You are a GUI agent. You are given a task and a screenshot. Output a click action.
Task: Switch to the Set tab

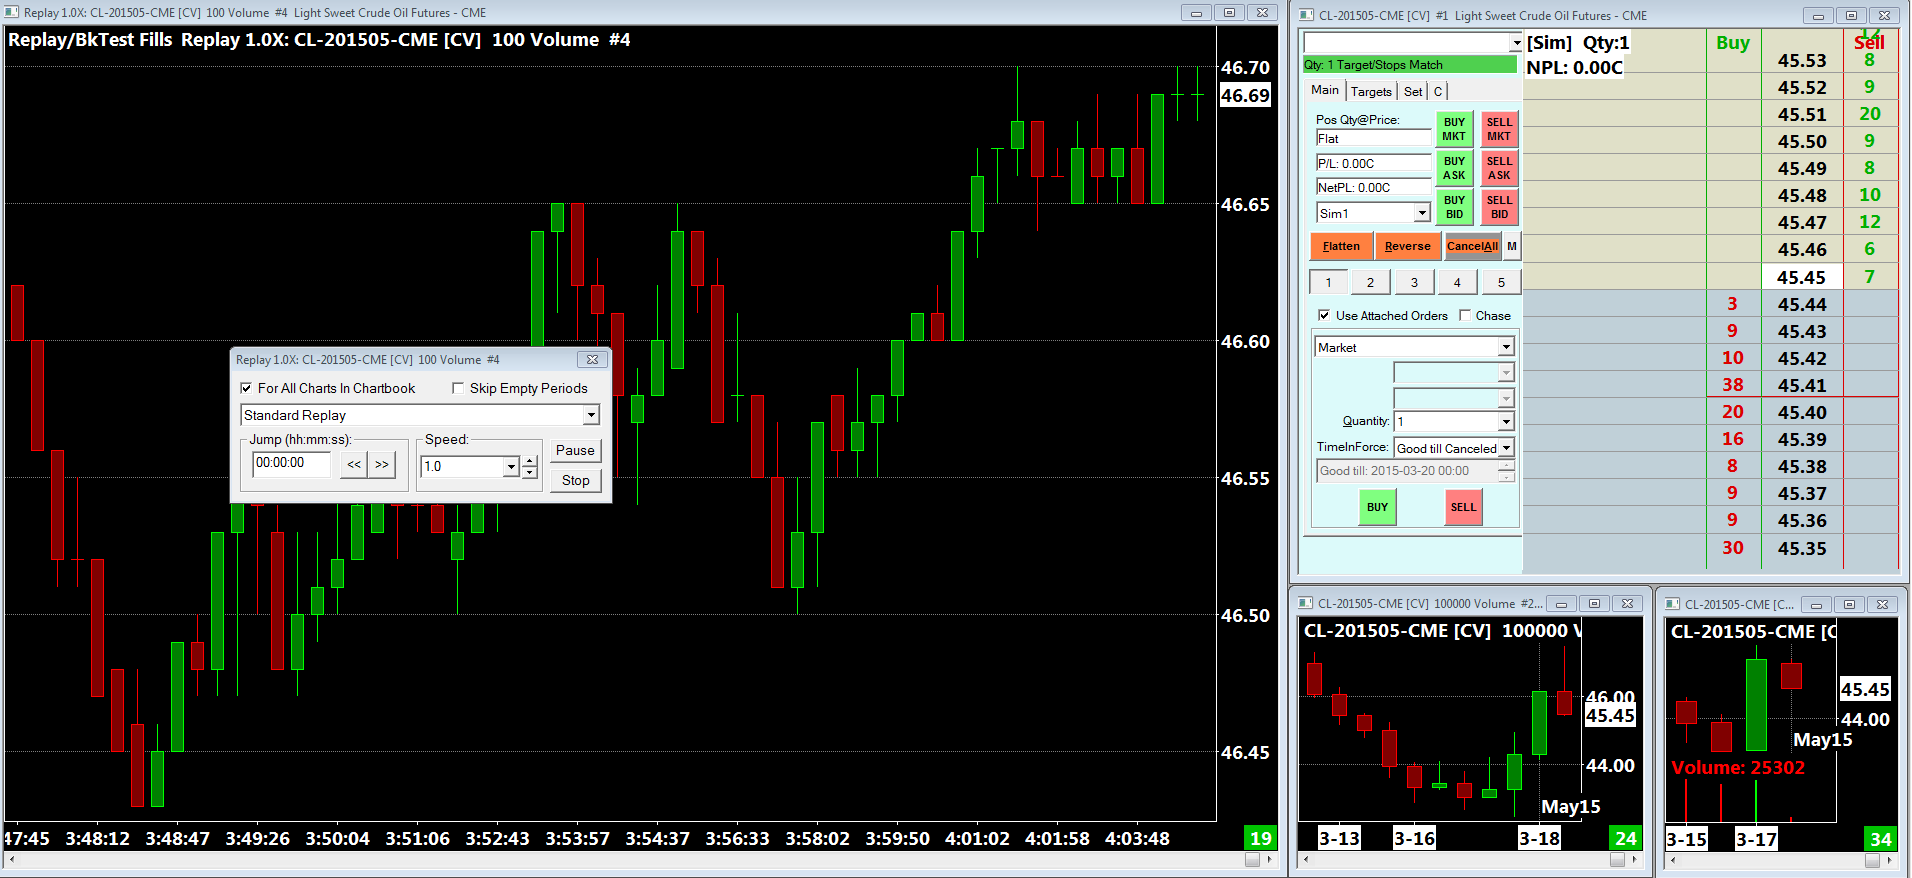coord(1413,91)
